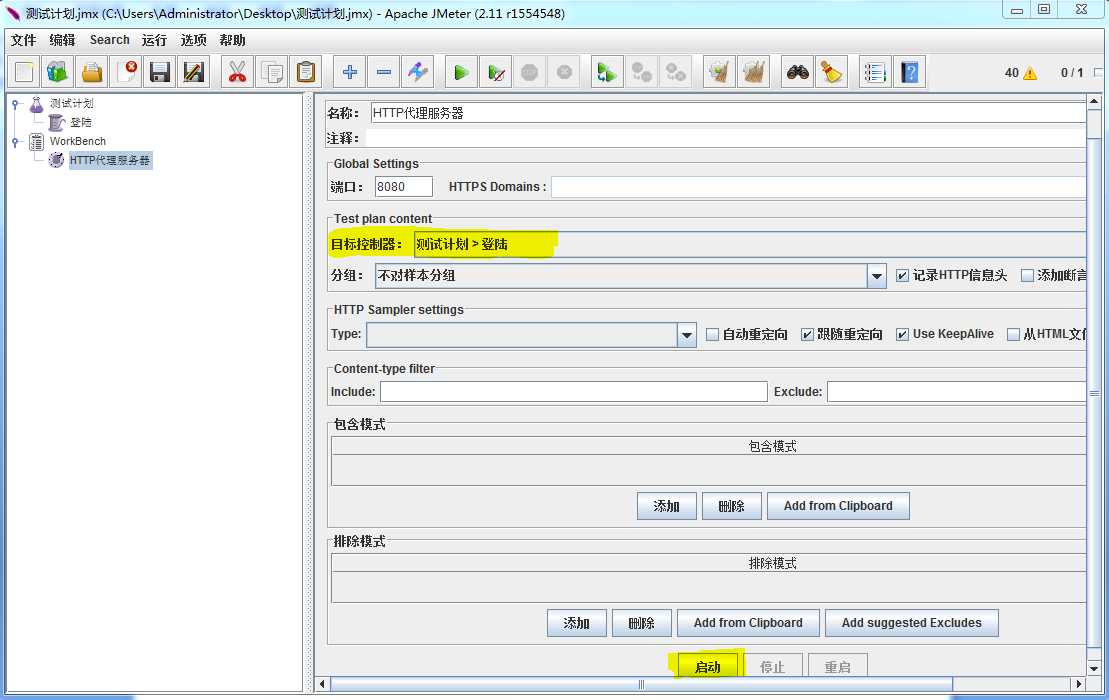Select the 登陆 tree item
The width and height of the screenshot is (1109, 700).
point(81,123)
